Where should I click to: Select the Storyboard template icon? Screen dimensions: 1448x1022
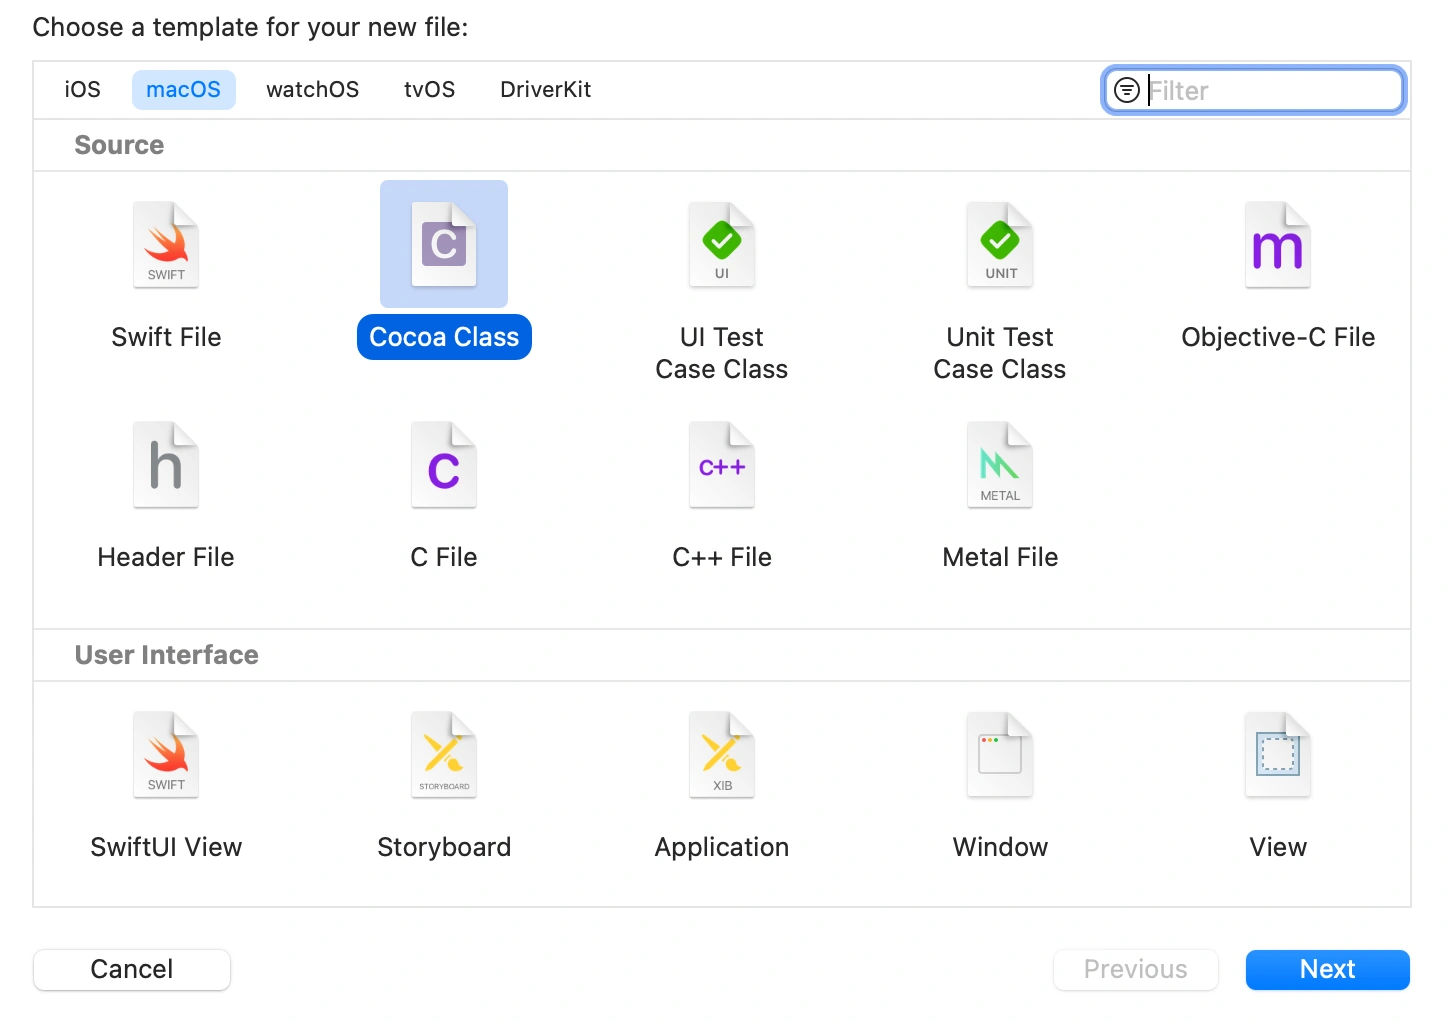point(444,755)
